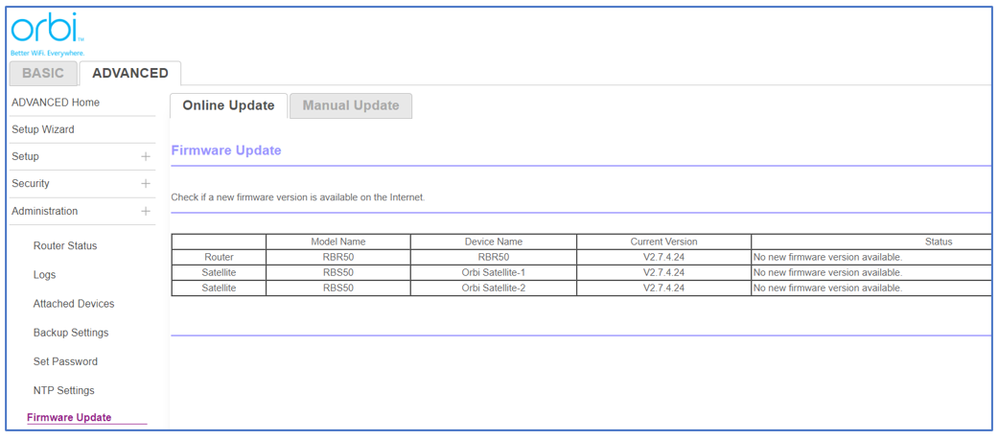Switch to the Manual Update tab

coord(350,106)
